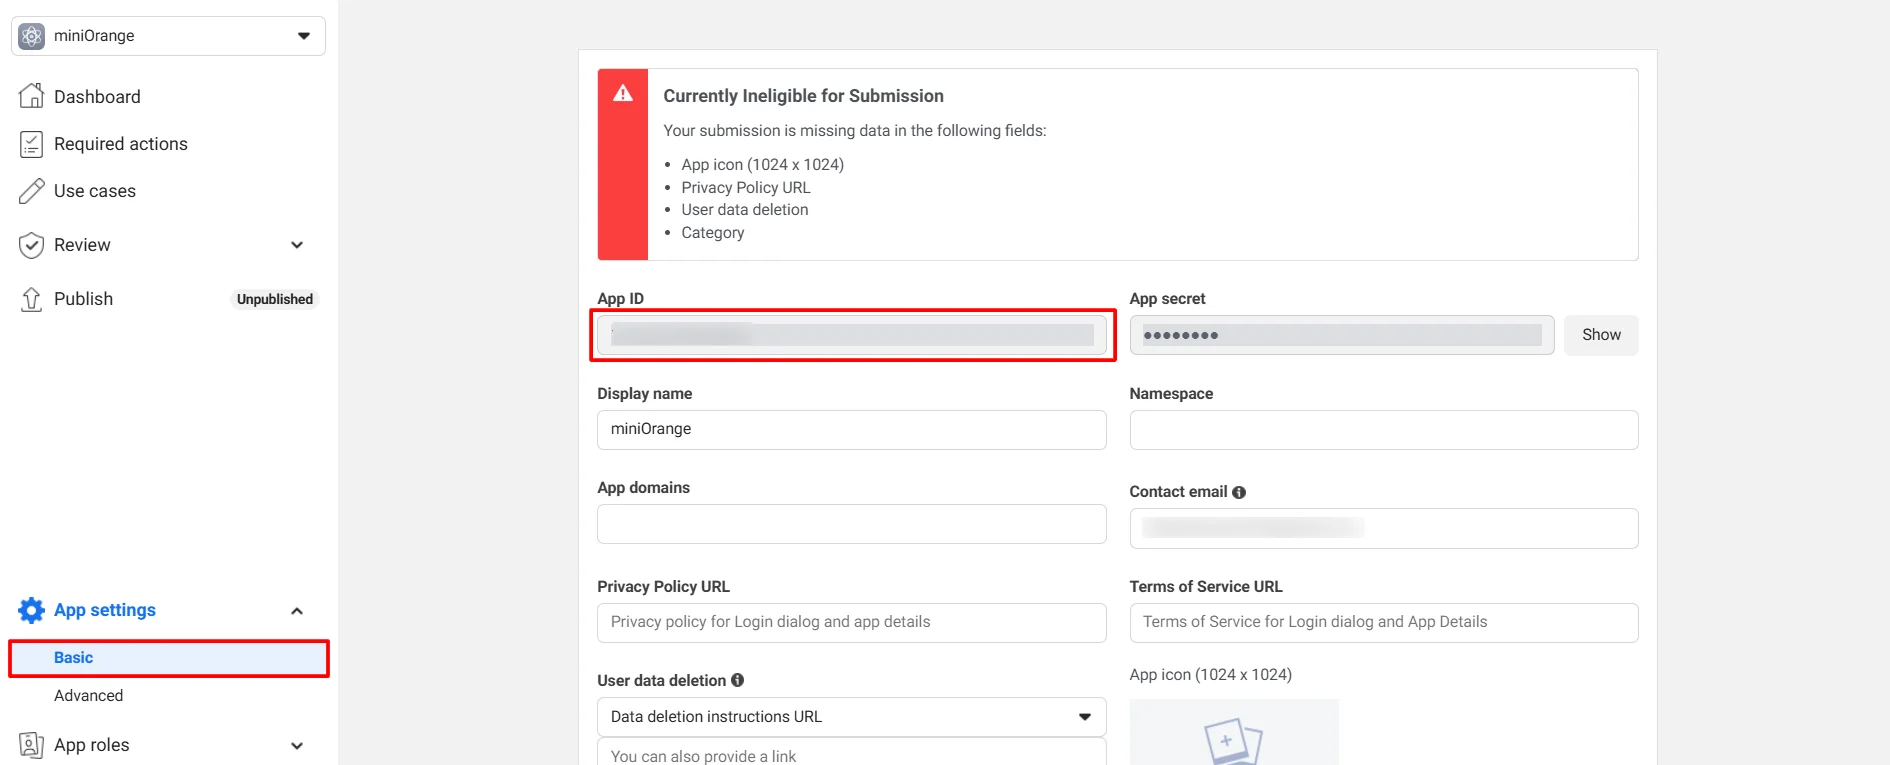The width and height of the screenshot is (1890, 765).
Task: Click the Namespace input field
Action: (x=1384, y=430)
